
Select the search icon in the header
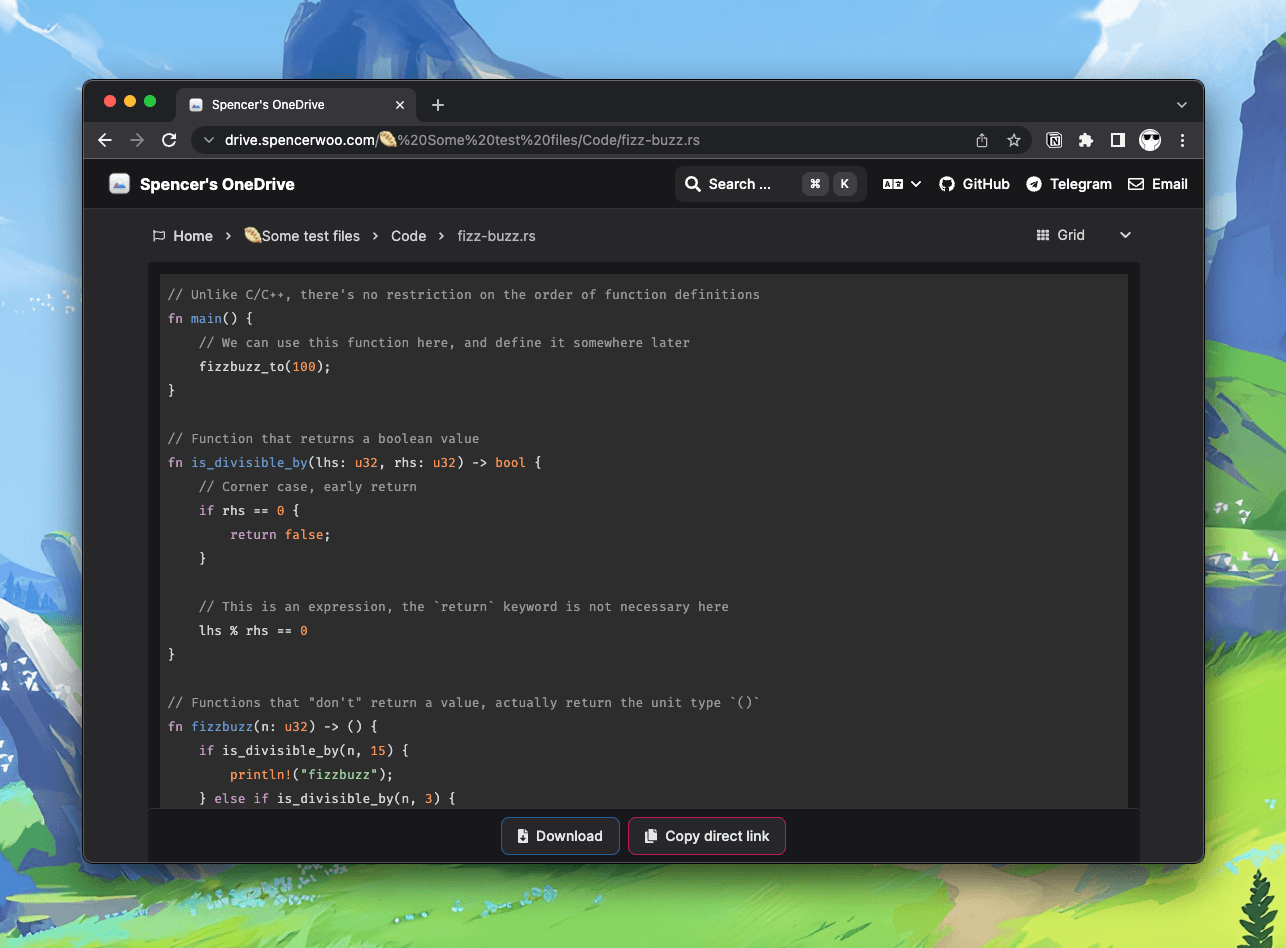tap(693, 184)
